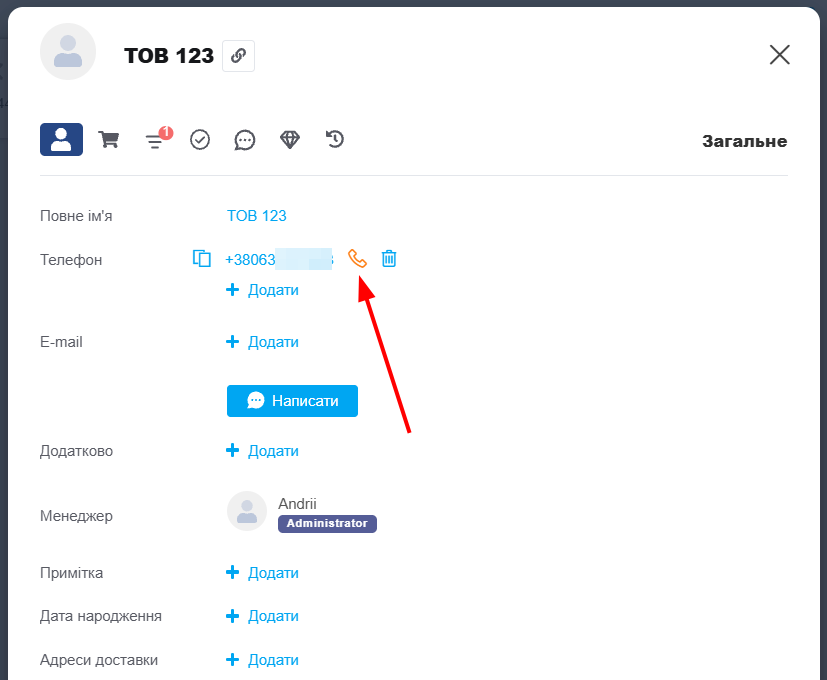Add Адреси доставки via Додати link

[x=263, y=660]
